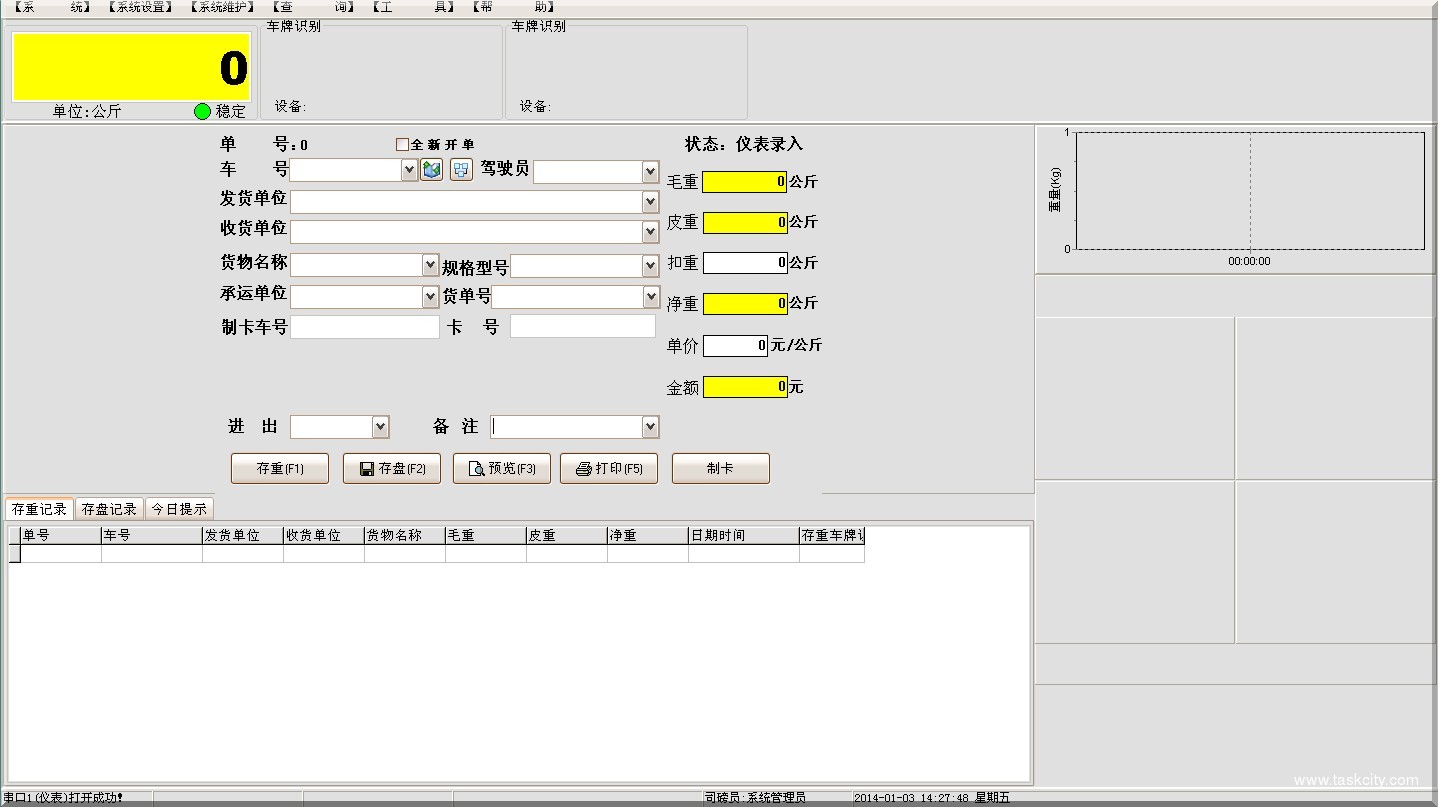
Task: Switch to the 存盘记录 tab
Action: click(x=109, y=509)
